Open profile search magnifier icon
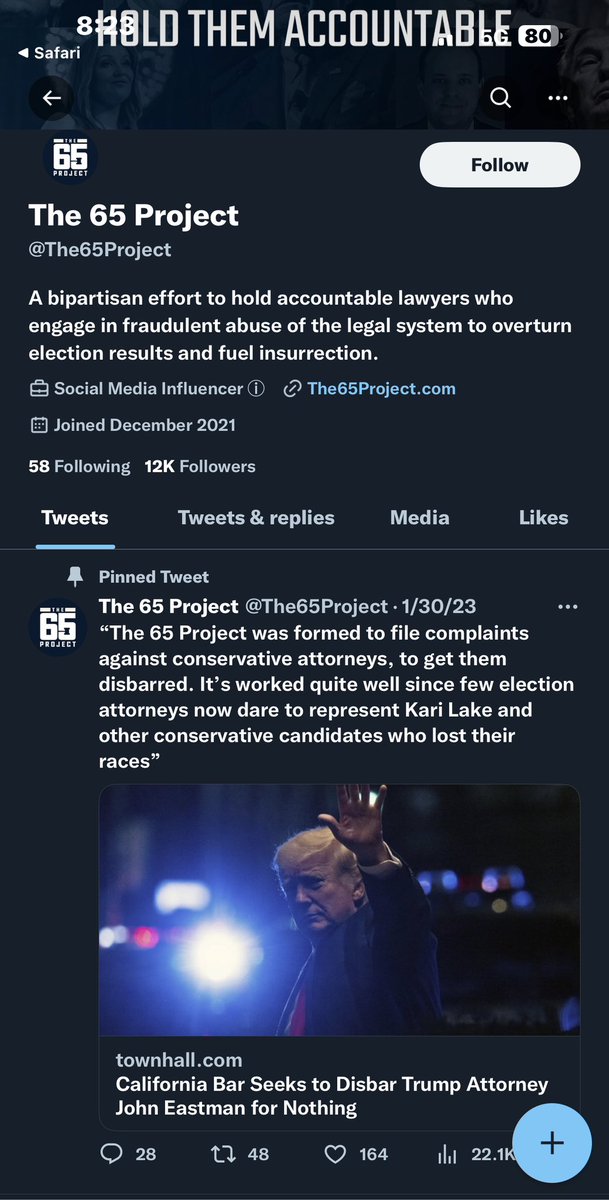 click(500, 98)
